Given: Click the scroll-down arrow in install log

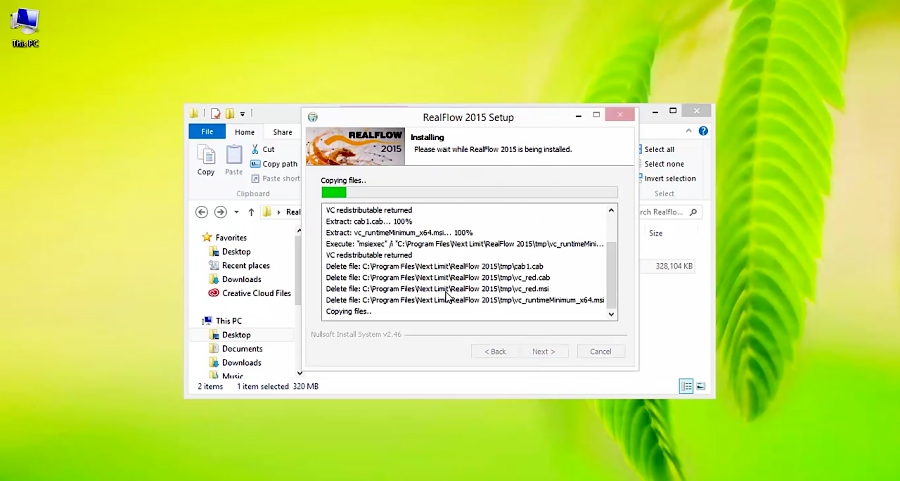Looking at the screenshot, I should pyautogui.click(x=611, y=314).
